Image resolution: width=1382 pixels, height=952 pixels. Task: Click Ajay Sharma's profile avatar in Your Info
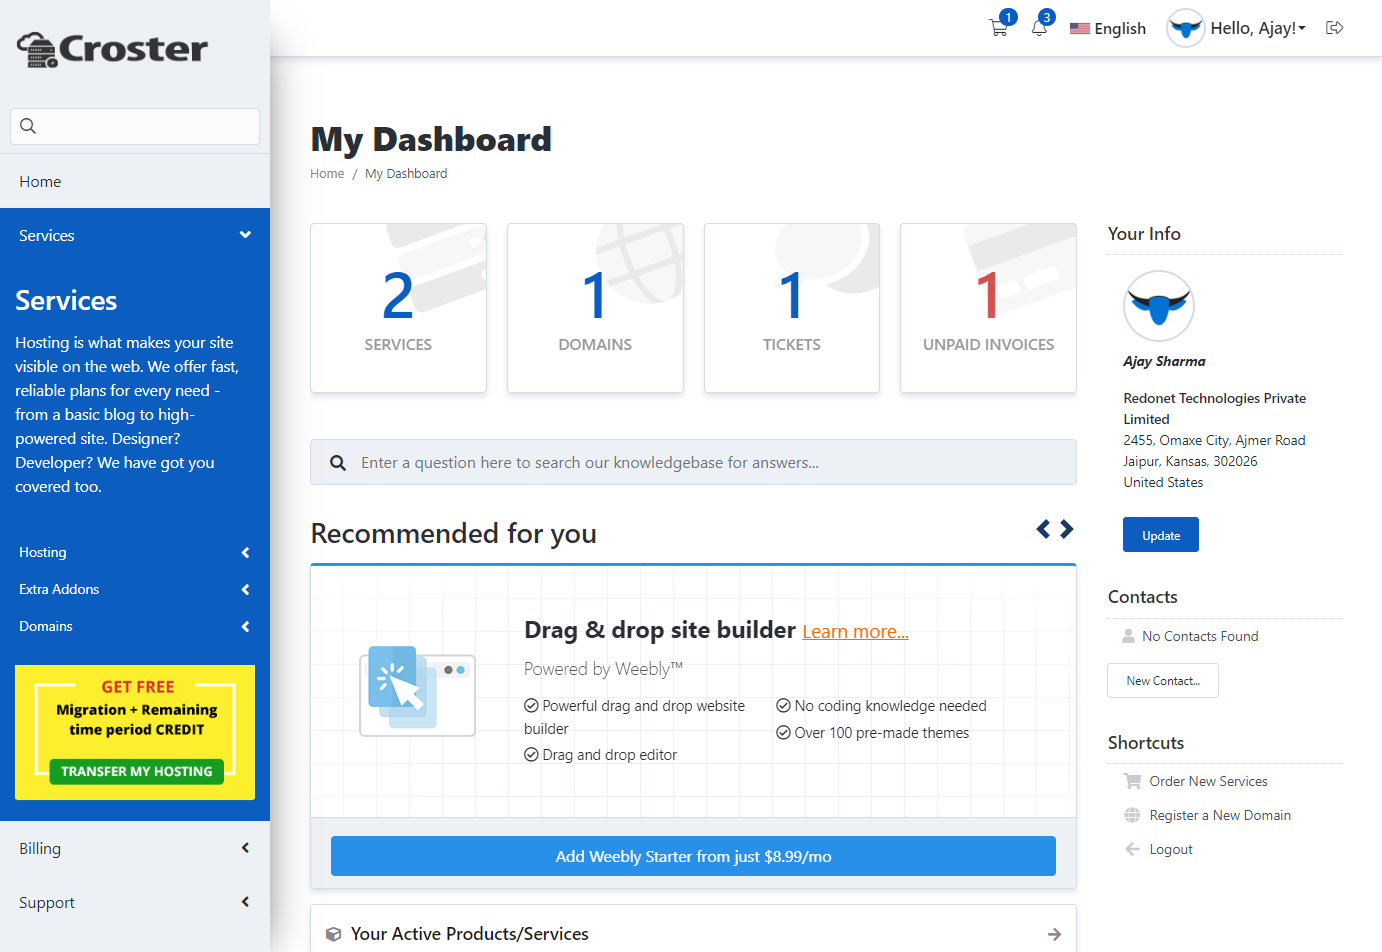(x=1158, y=306)
